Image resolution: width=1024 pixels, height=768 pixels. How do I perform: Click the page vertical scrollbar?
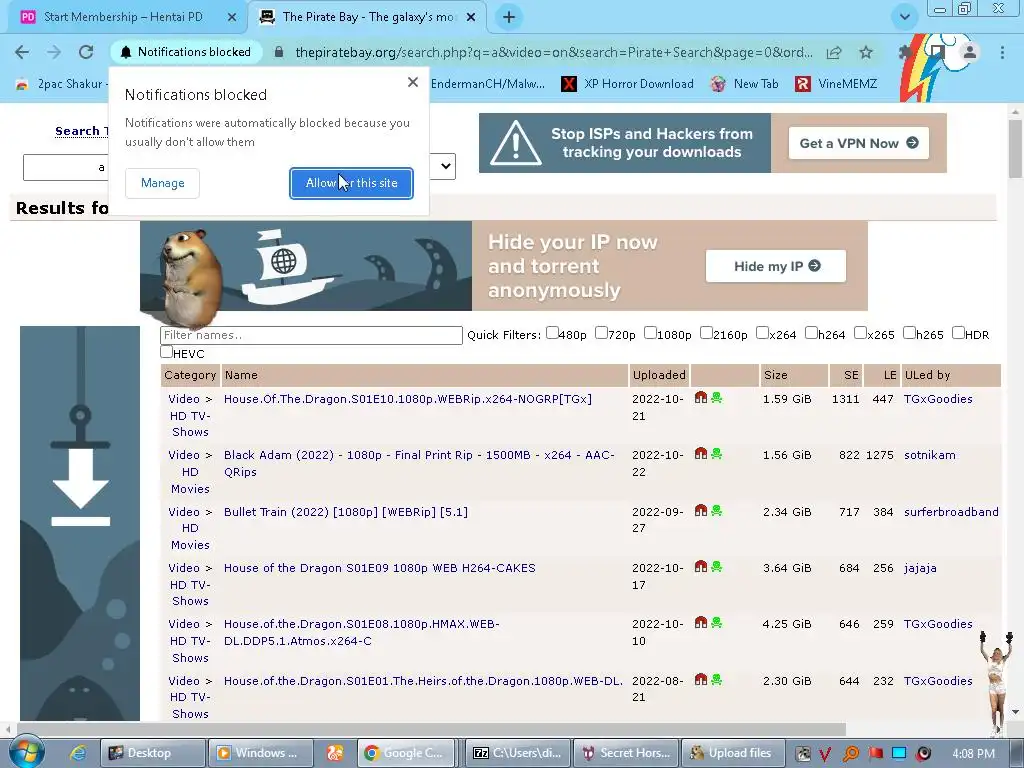1015,149
